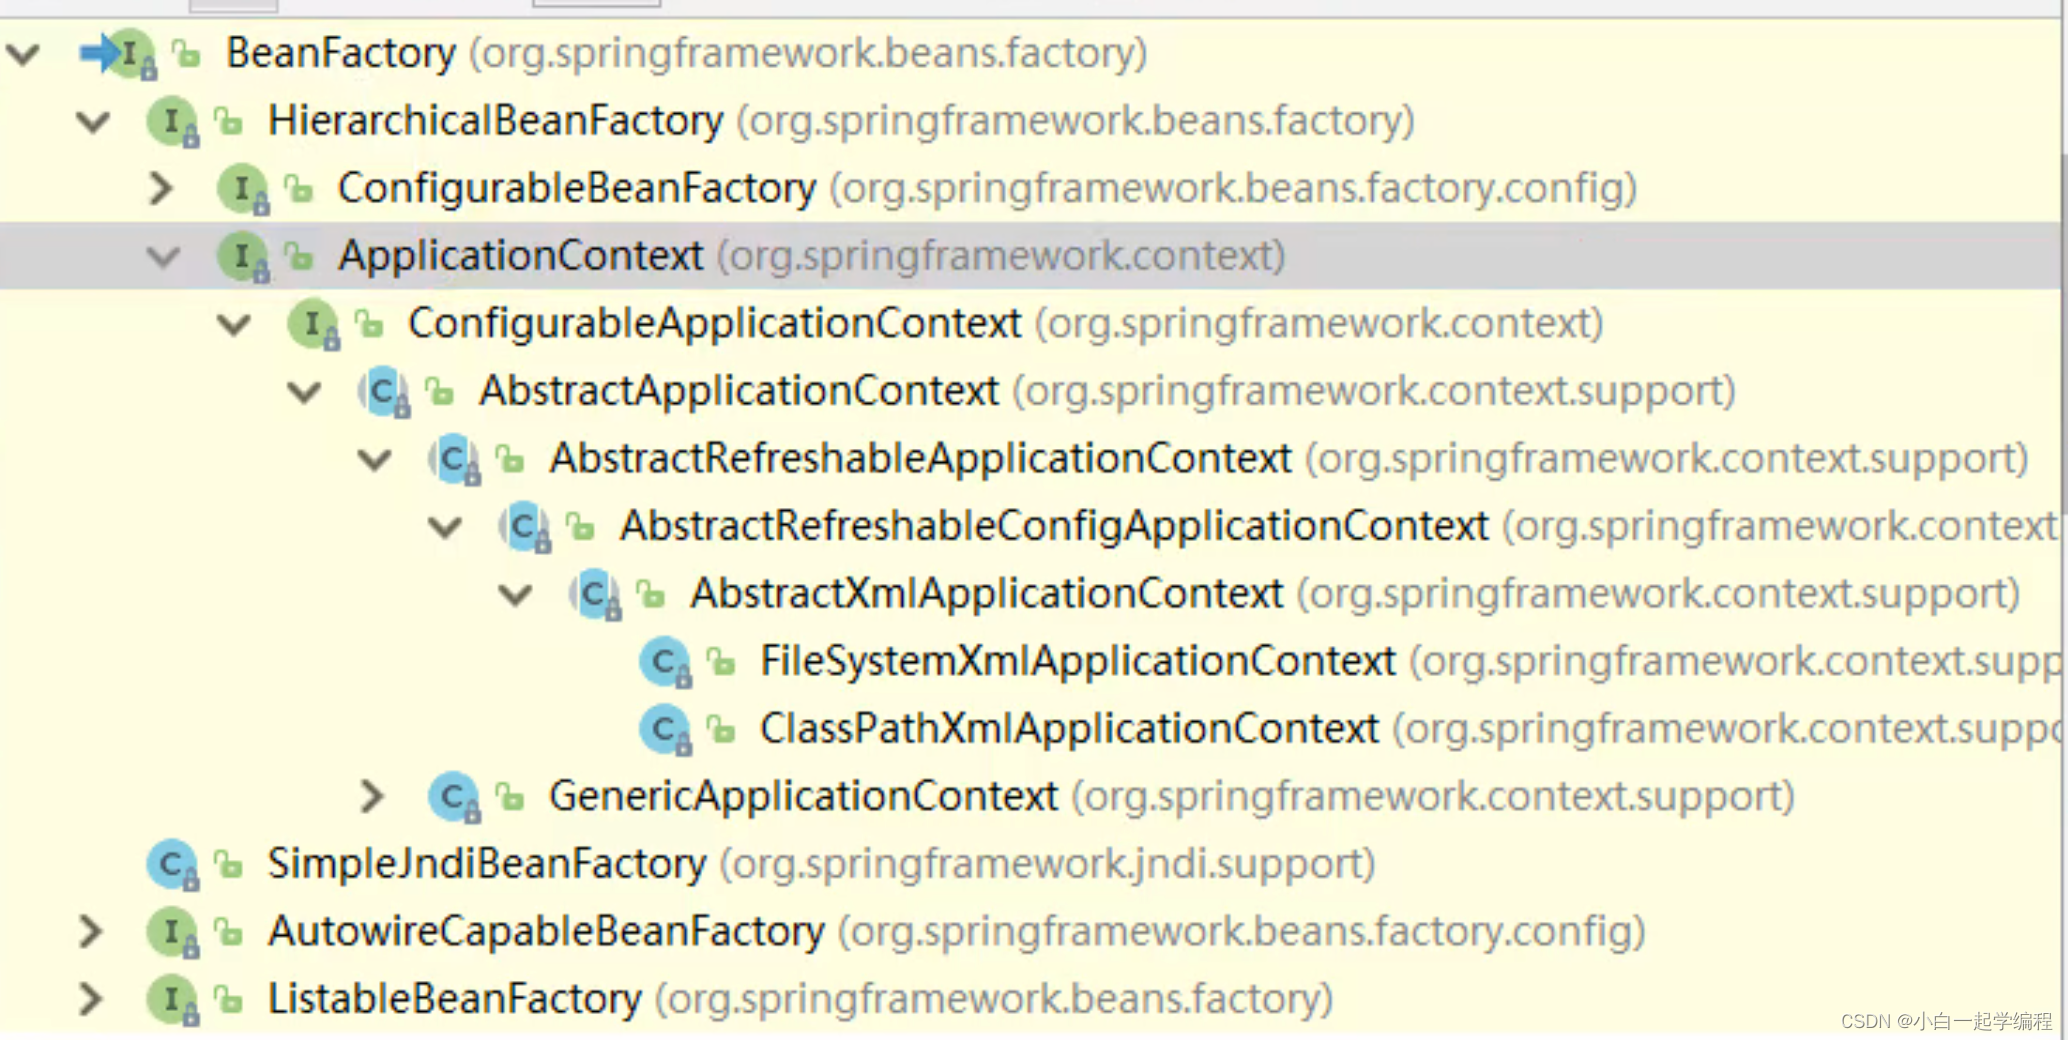
Task: Click the ApplicationContext interface icon
Action: 243,257
